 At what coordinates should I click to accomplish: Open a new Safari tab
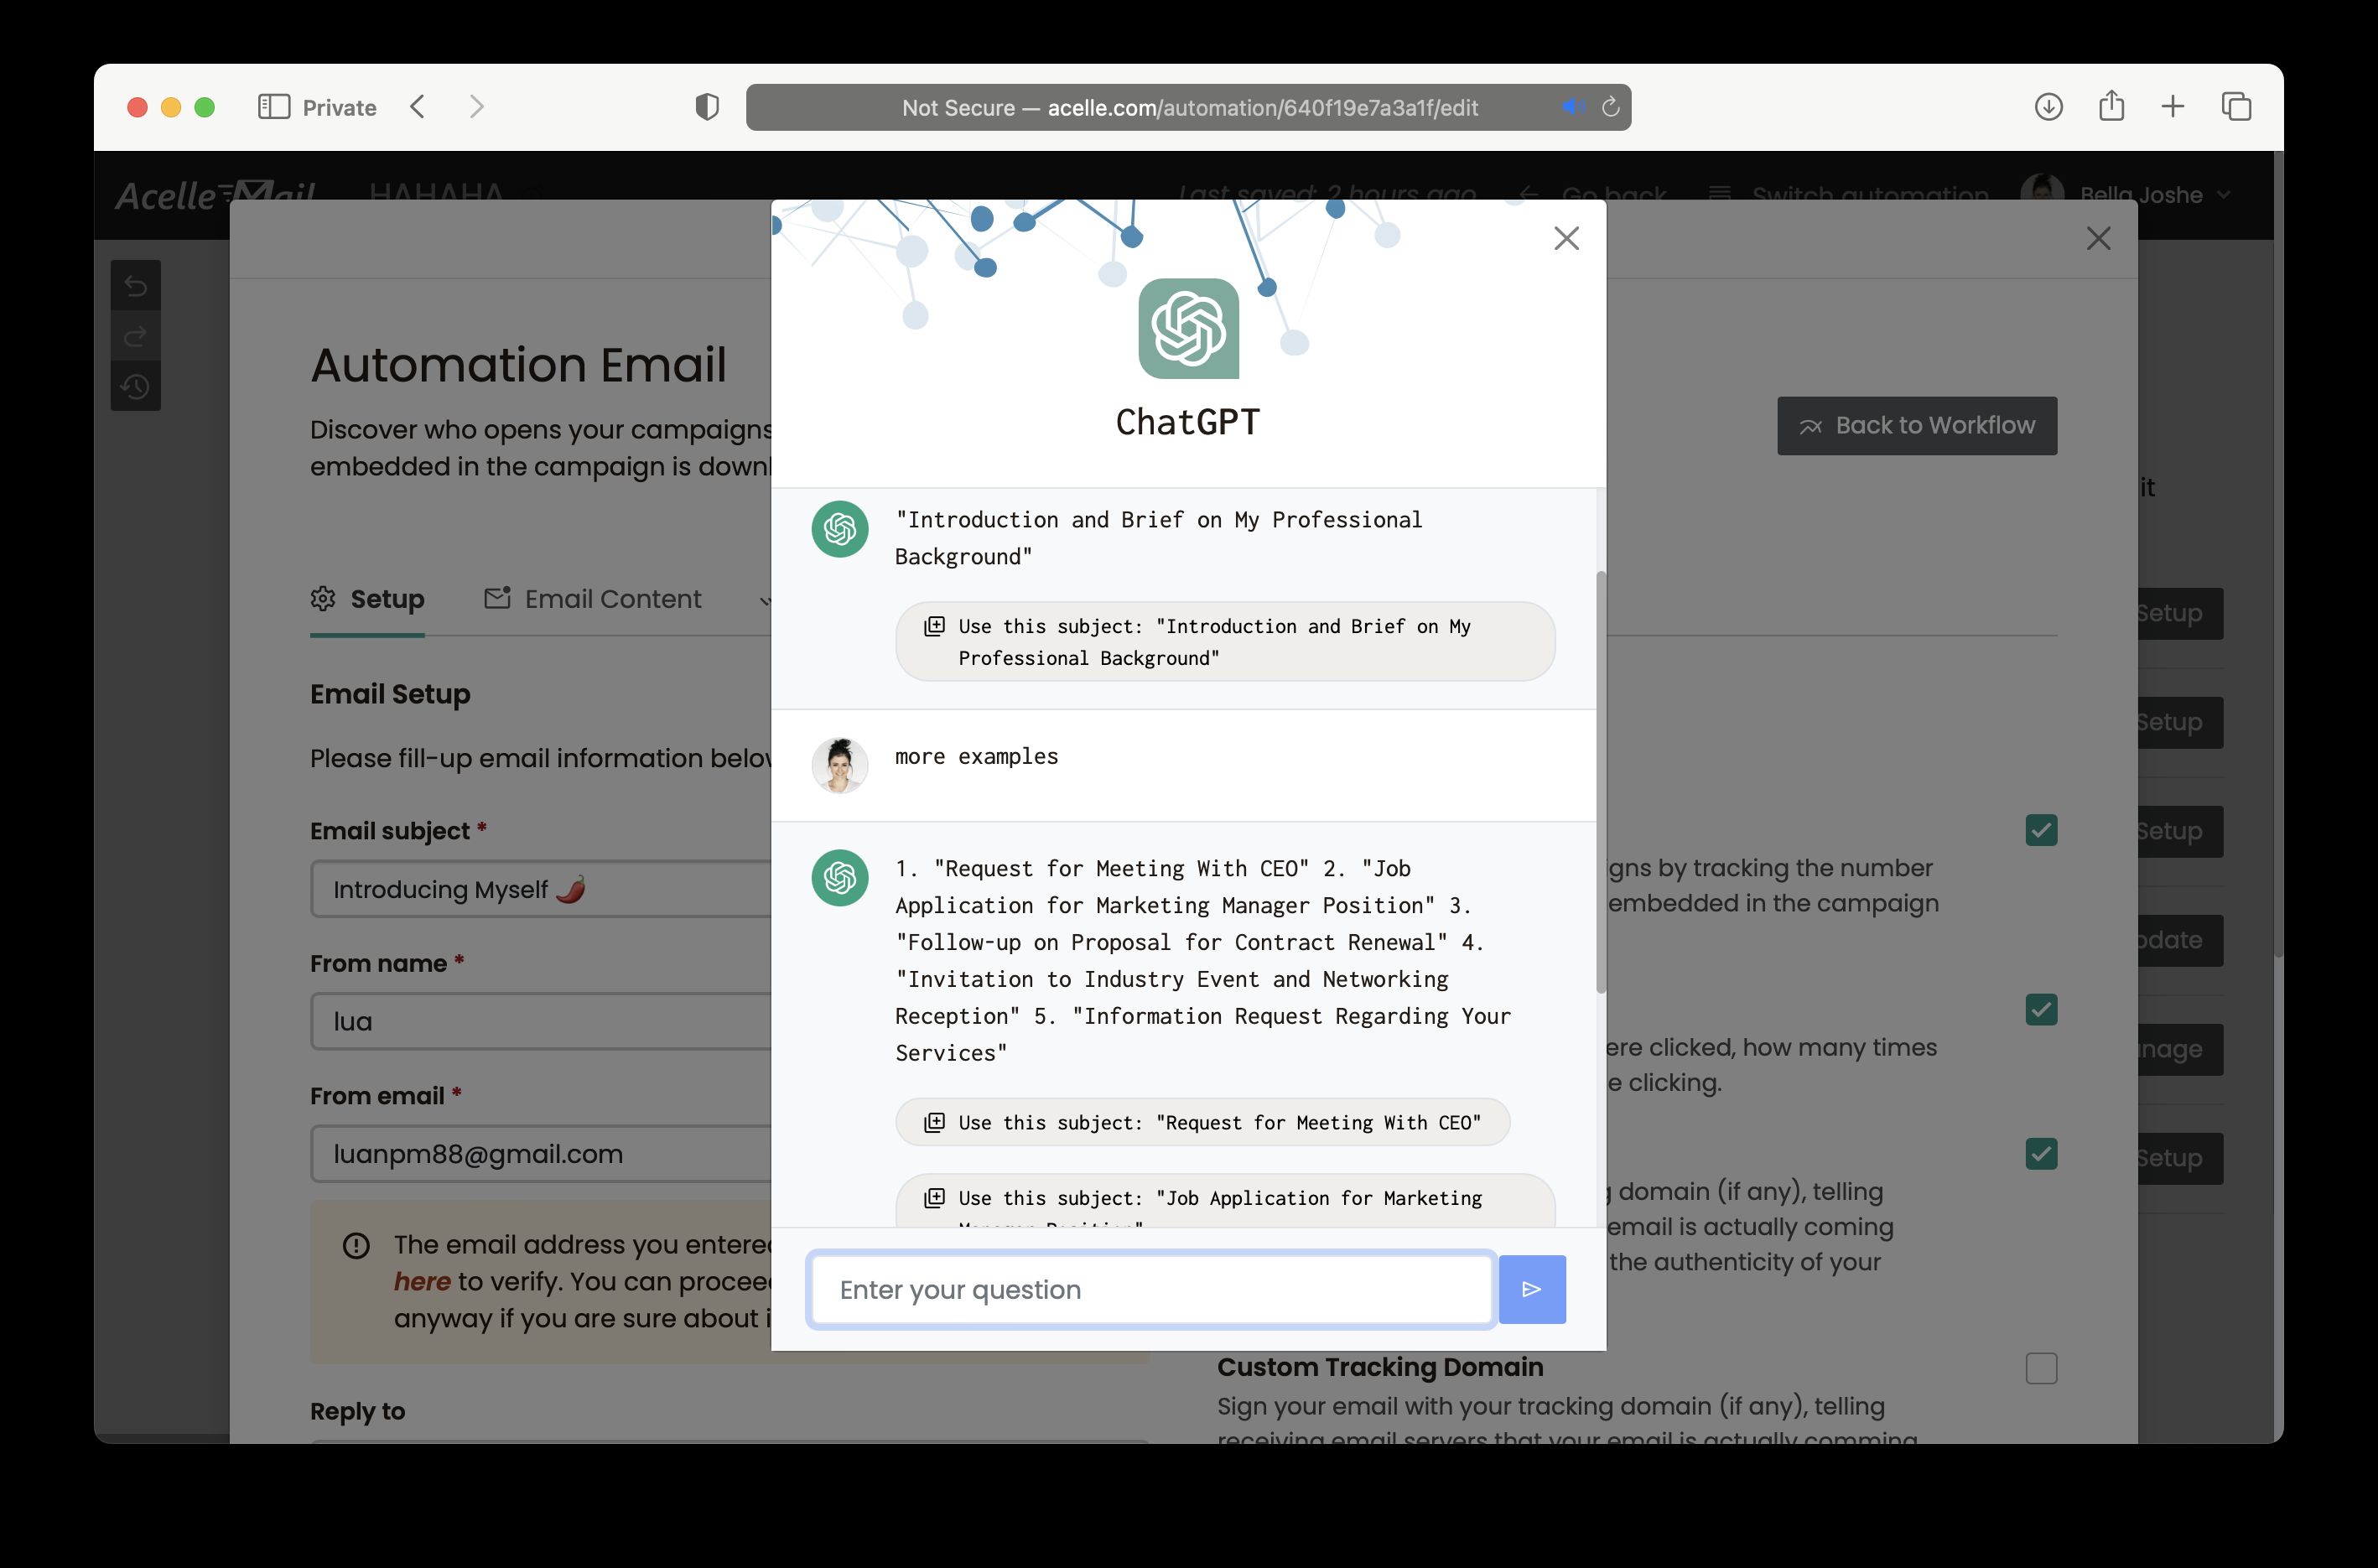pyautogui.click(x=2172, y=107)
